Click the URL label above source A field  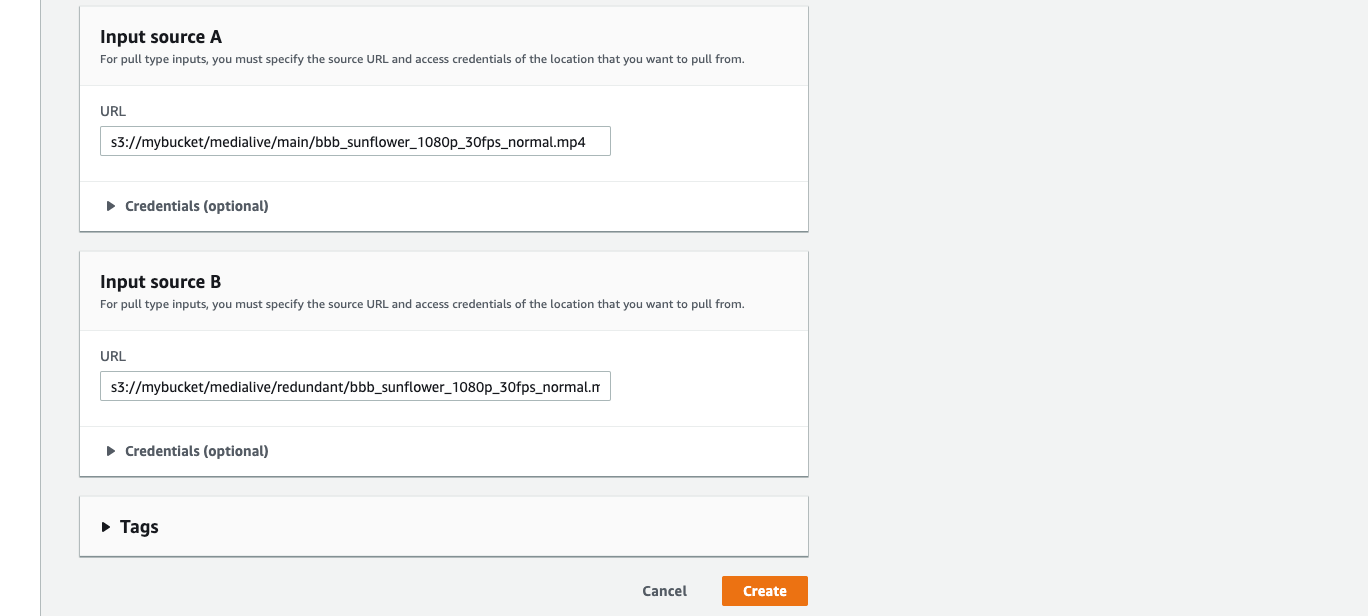[112, 111]
